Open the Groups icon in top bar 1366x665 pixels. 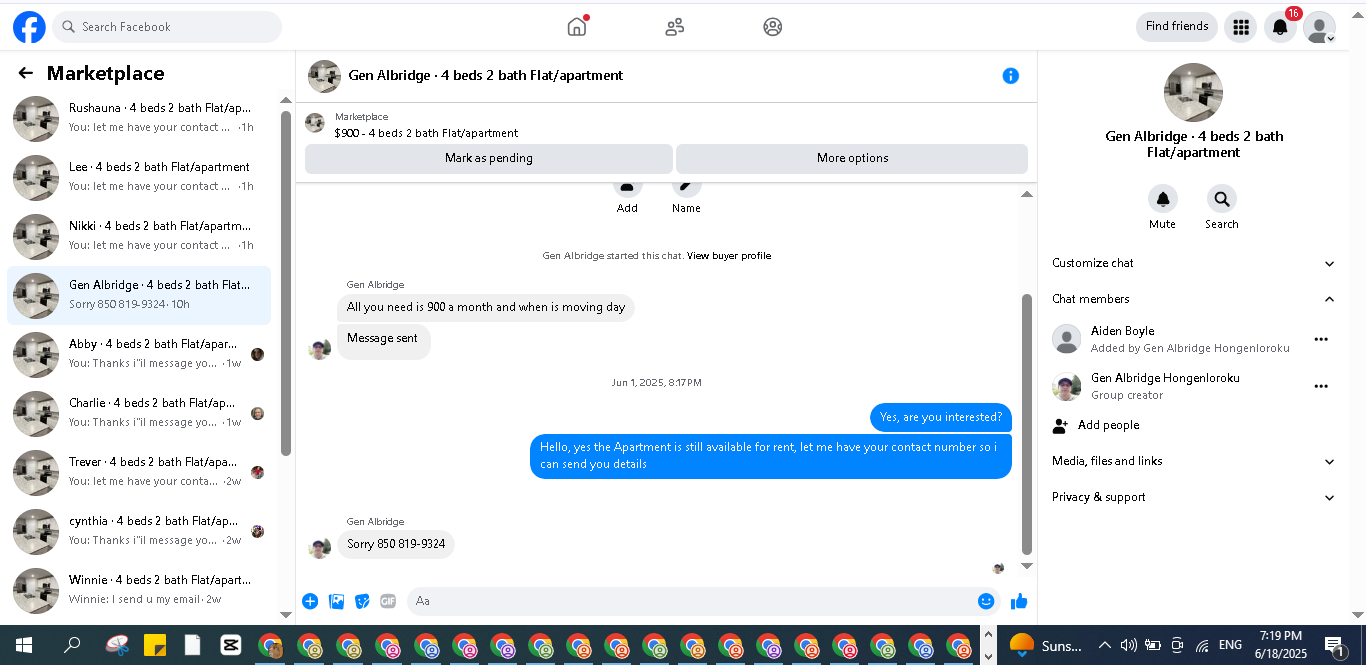pos(773,27)
